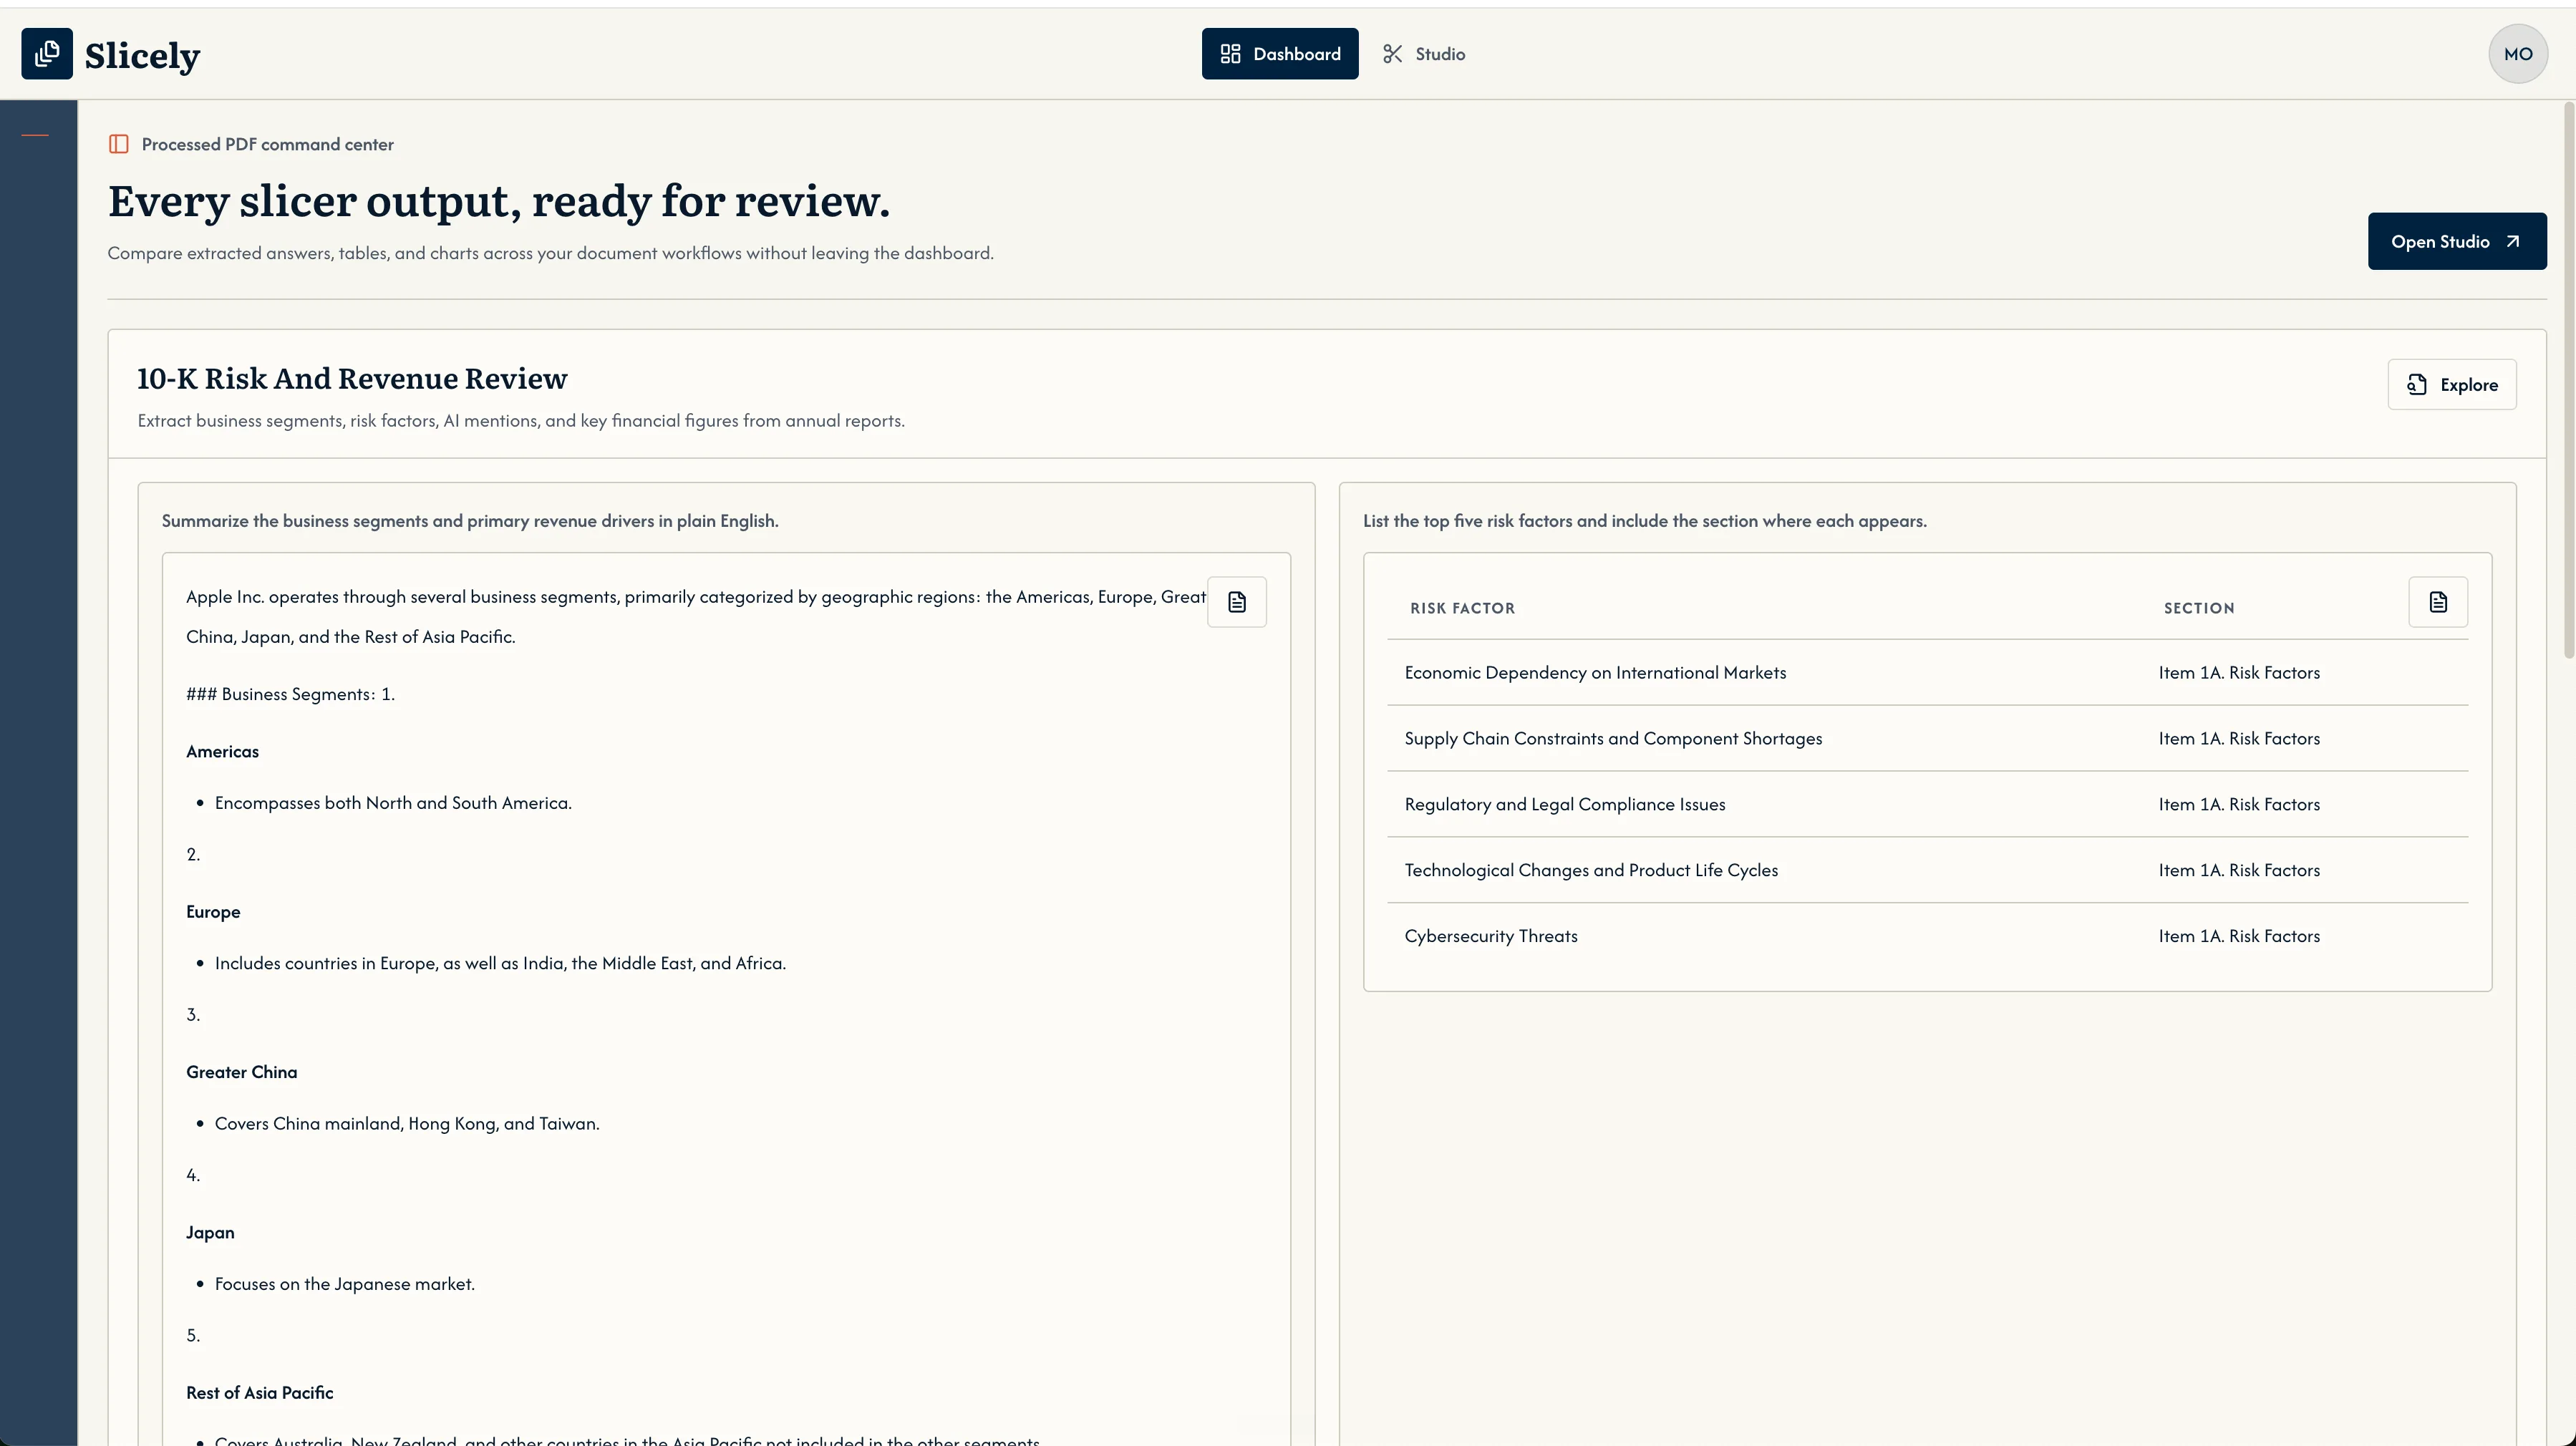This screenshot has height=1446, width=2576.
Task: Click 'Regulatory and Legal Compliance Issues' row
Action: (1927, 805)
